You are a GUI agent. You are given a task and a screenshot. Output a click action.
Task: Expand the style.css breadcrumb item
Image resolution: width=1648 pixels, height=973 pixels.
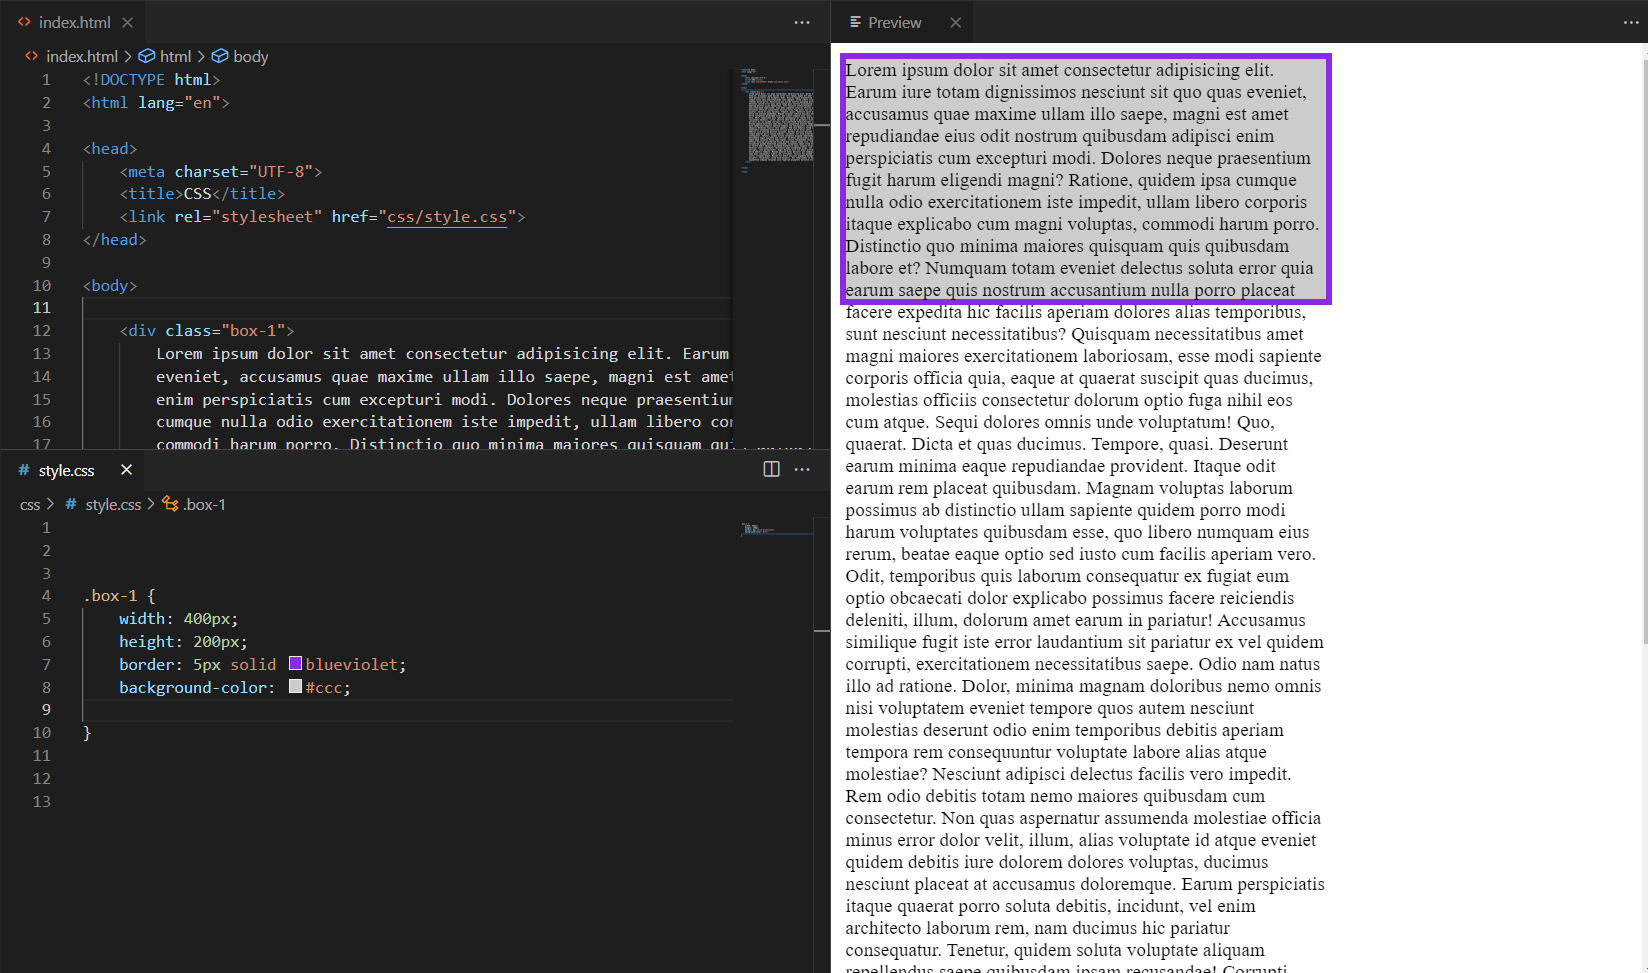[x=113, y=505]
